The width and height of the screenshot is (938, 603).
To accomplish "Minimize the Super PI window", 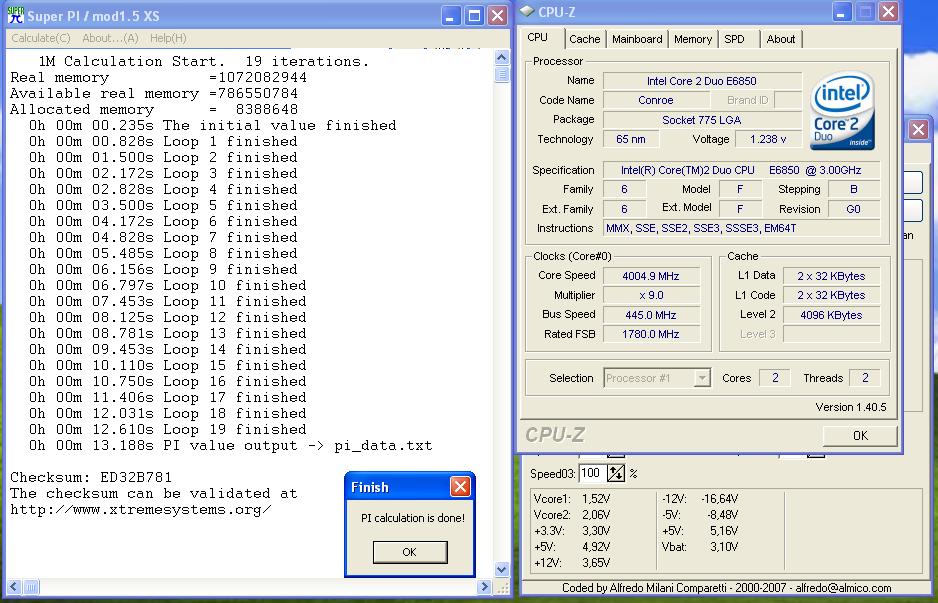I will point(452,16).
